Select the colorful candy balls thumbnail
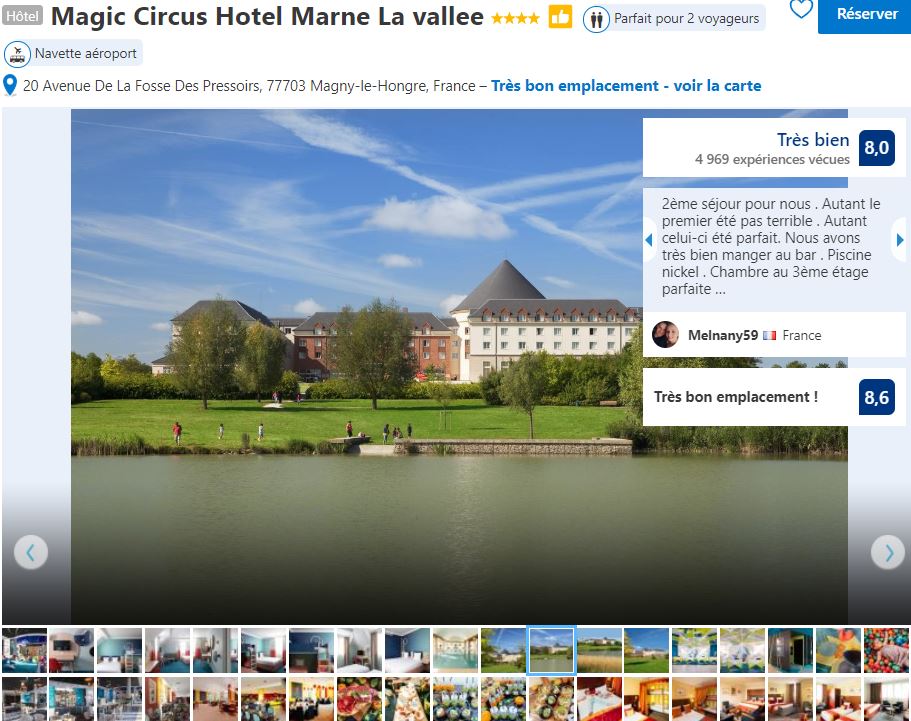The image size is (911, 721). click(x=885, y=650)
